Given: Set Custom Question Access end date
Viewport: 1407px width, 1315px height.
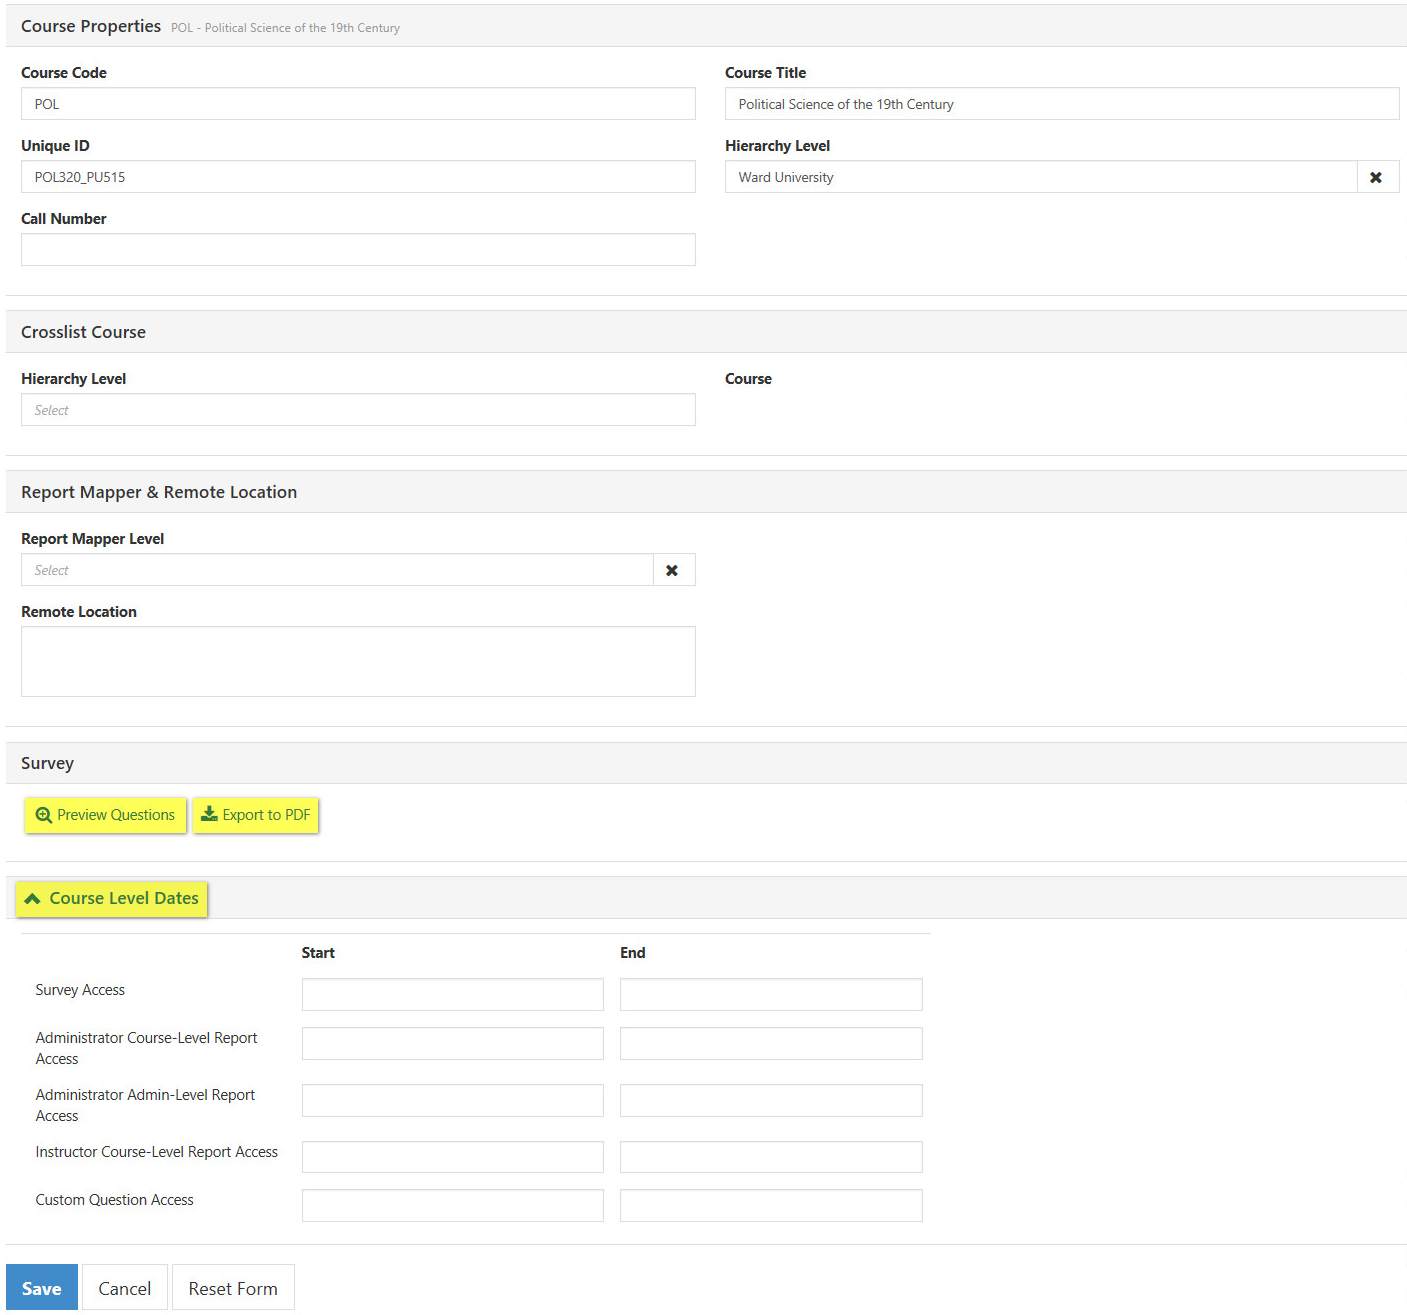Looking at the screenshot, I should (x=771, y=1206).
